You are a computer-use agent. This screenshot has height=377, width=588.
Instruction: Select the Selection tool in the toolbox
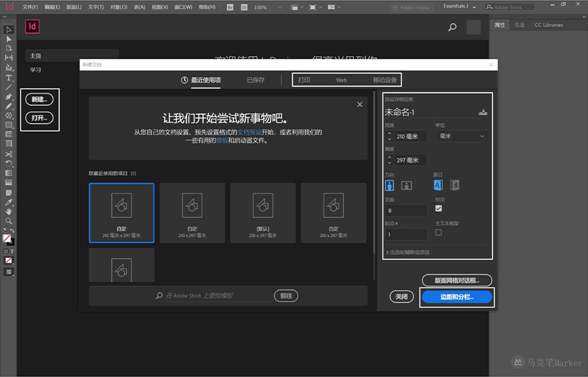9,30
